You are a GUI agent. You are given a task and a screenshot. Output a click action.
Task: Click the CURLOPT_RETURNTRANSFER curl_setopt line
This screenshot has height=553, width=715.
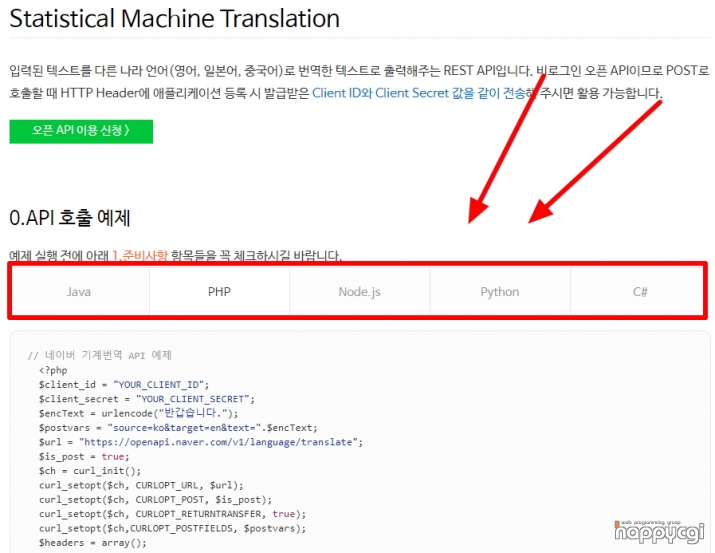click(x=172, y=514)
